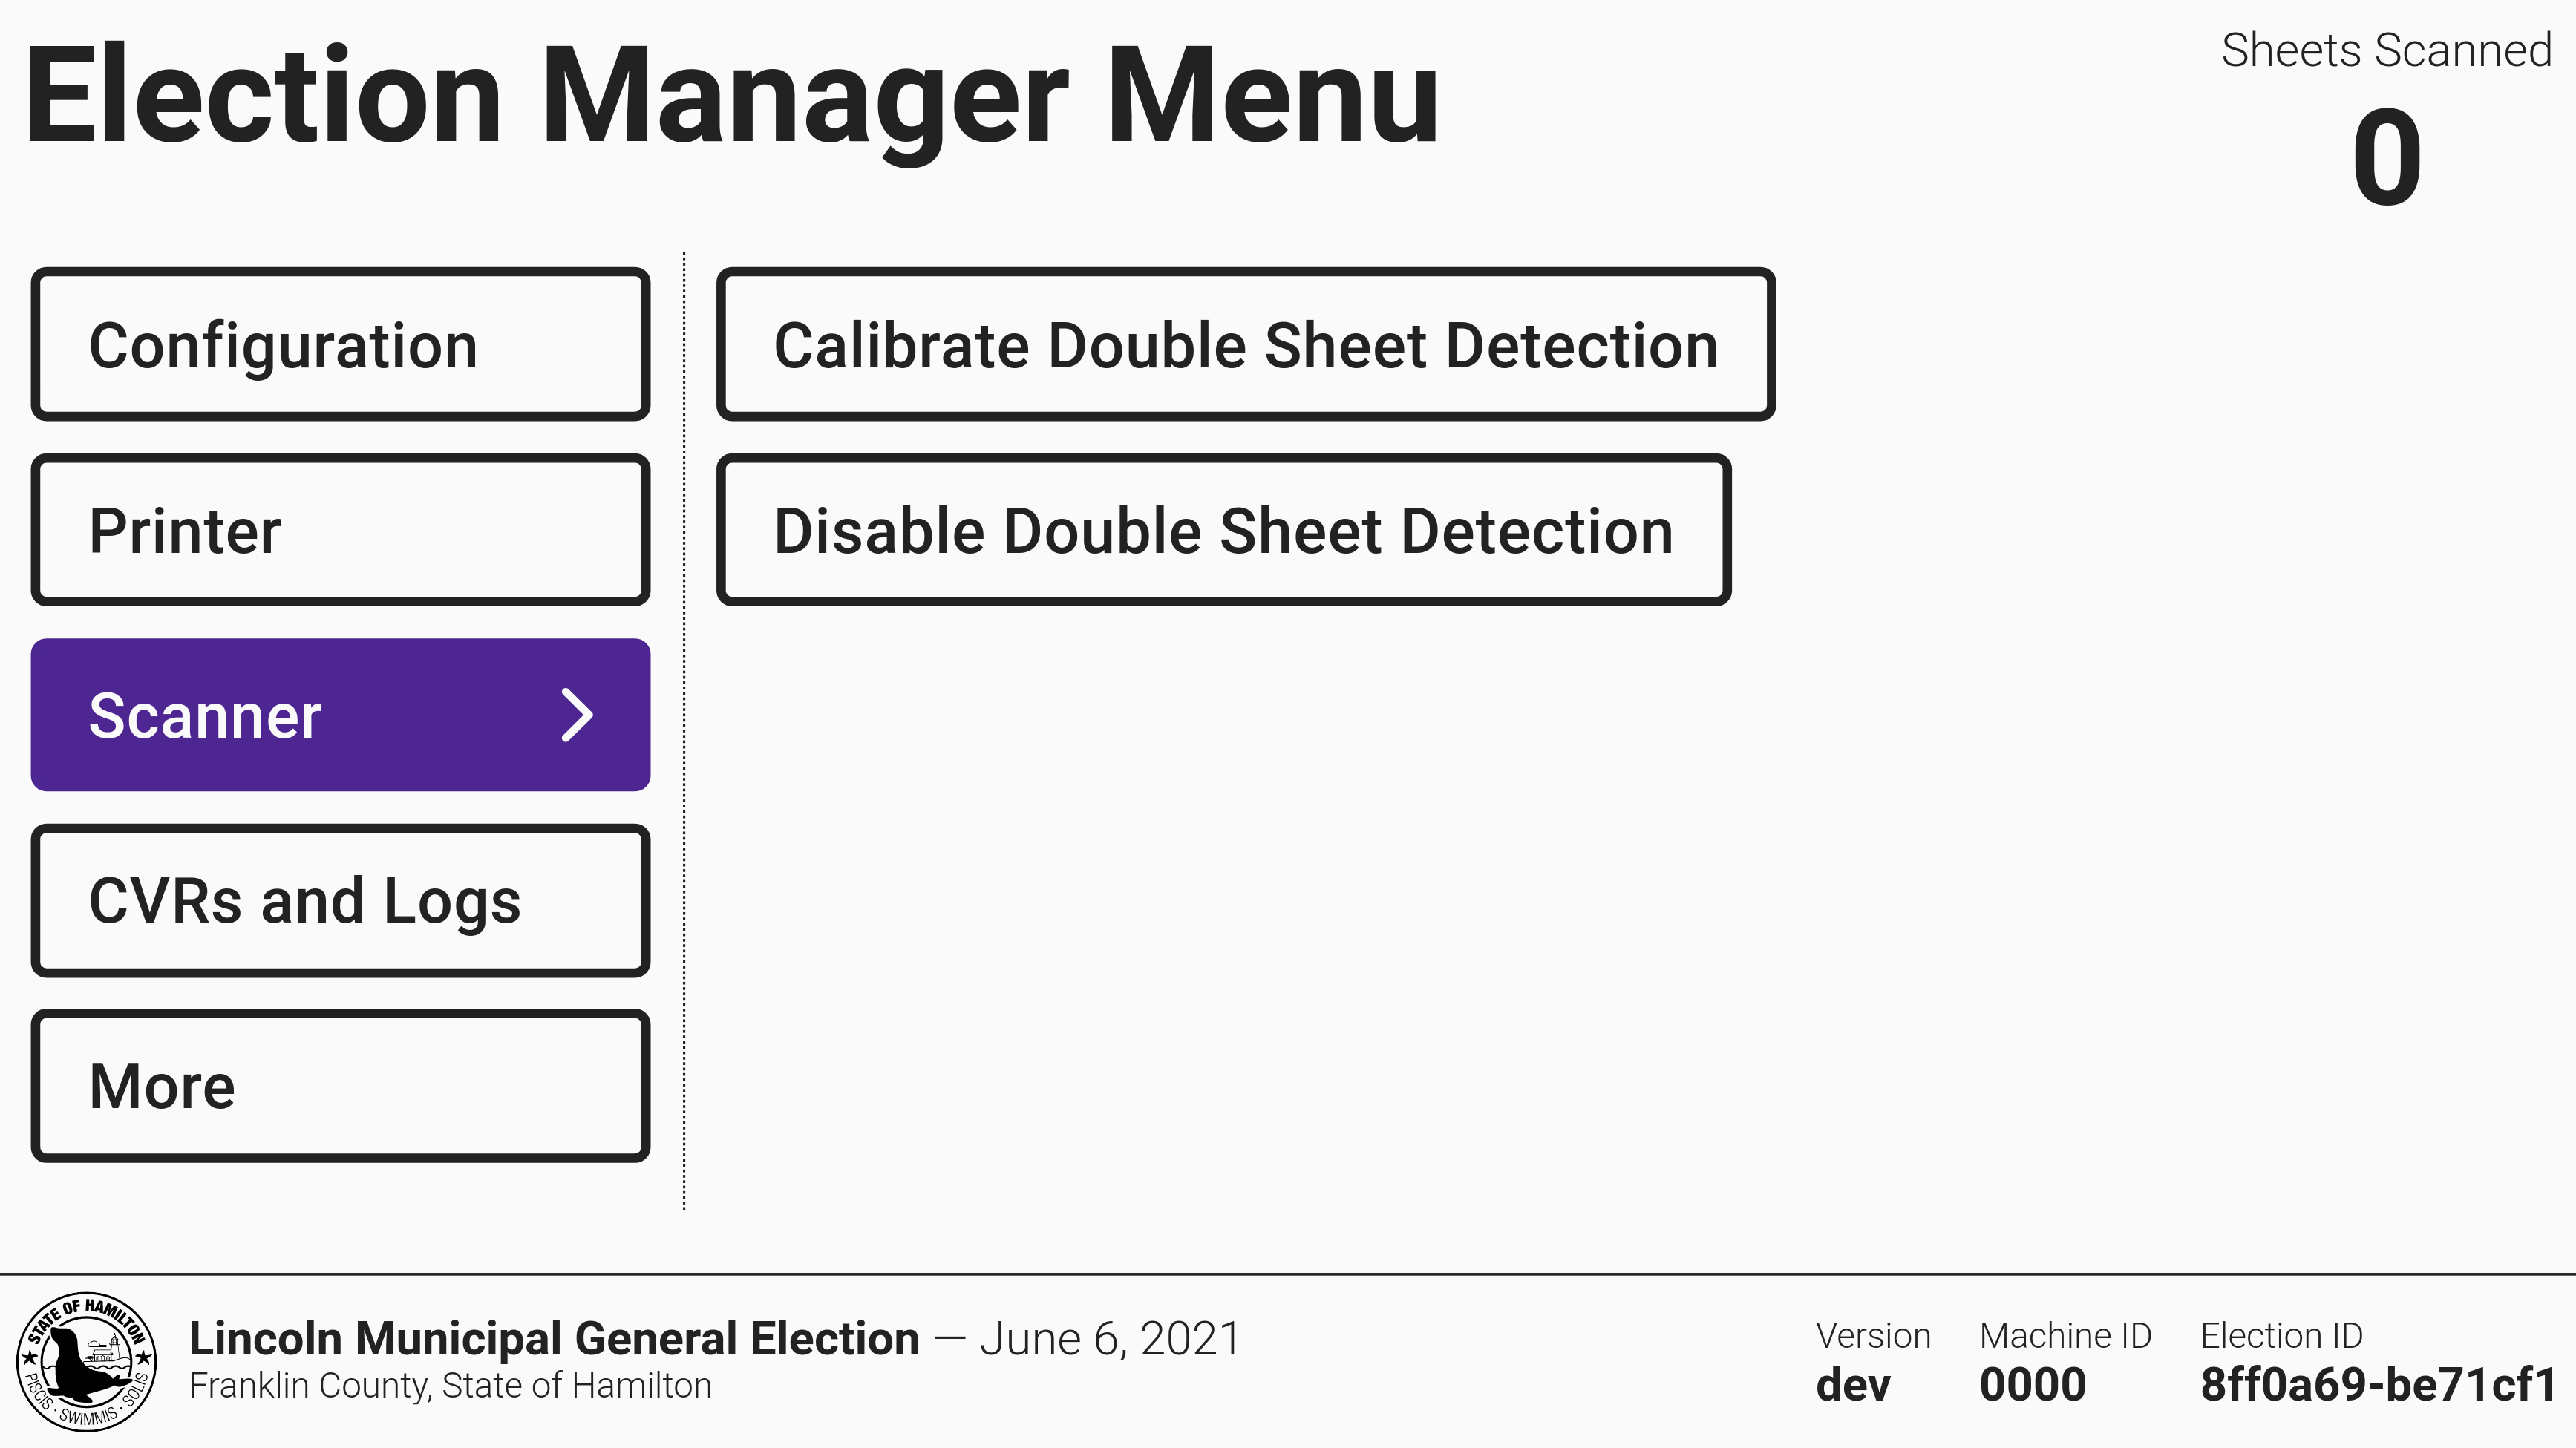Click the sheets scanned count of 0
The width and height of the screenshot is (2576, 1448).
click(x=2386, y=158)
